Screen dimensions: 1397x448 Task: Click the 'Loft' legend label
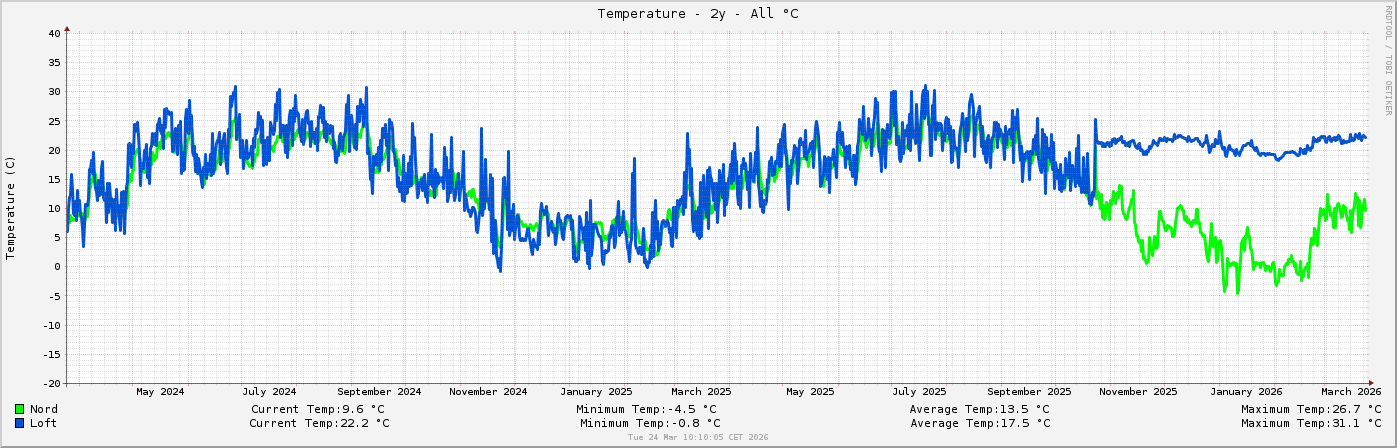tap(44, 423)
